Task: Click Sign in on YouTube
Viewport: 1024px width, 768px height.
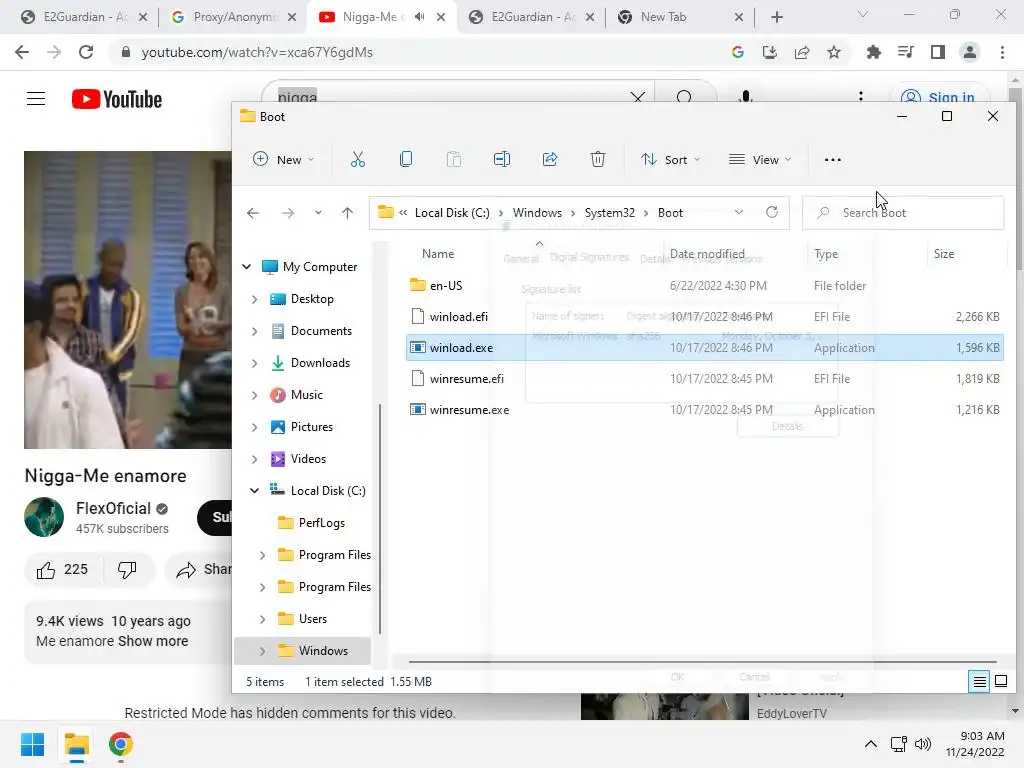Action: 939,97
